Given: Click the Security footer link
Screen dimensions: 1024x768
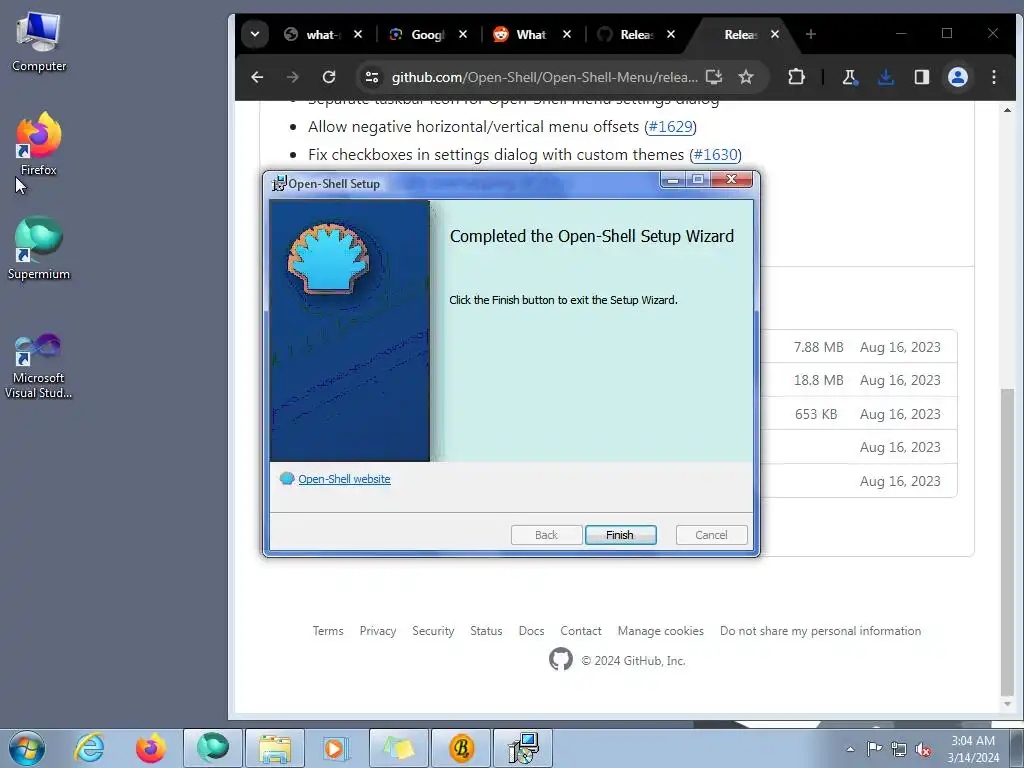Looking at the screenshot, I should pos(433,631).
